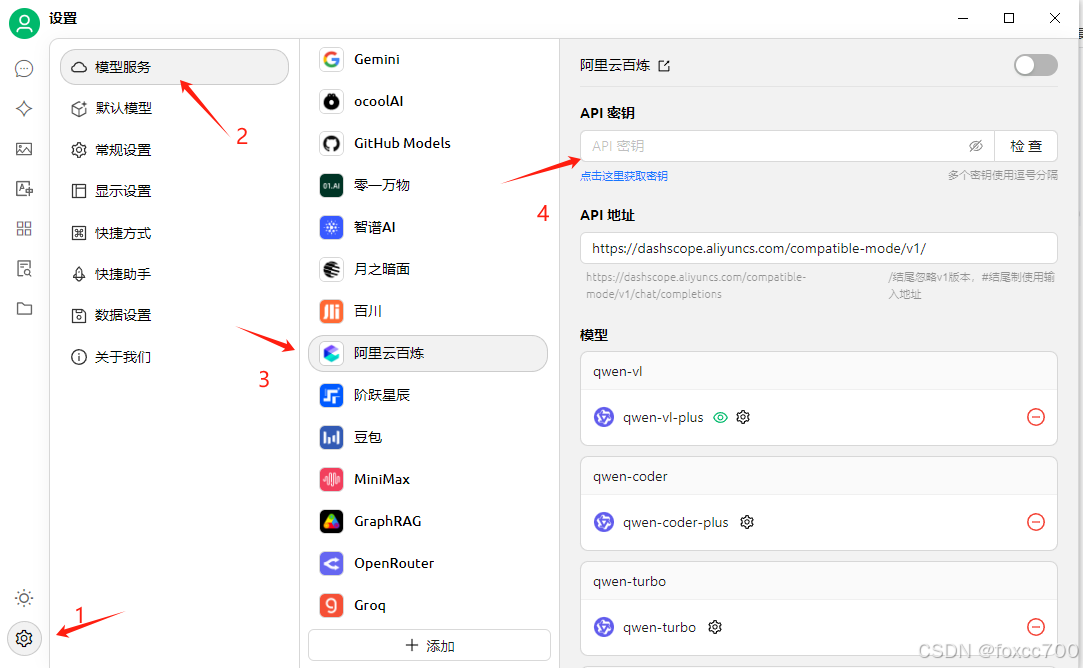Open the image painting sidebar icon
The width and height of the screenshot is (1083, 668).
coord(24,149)
